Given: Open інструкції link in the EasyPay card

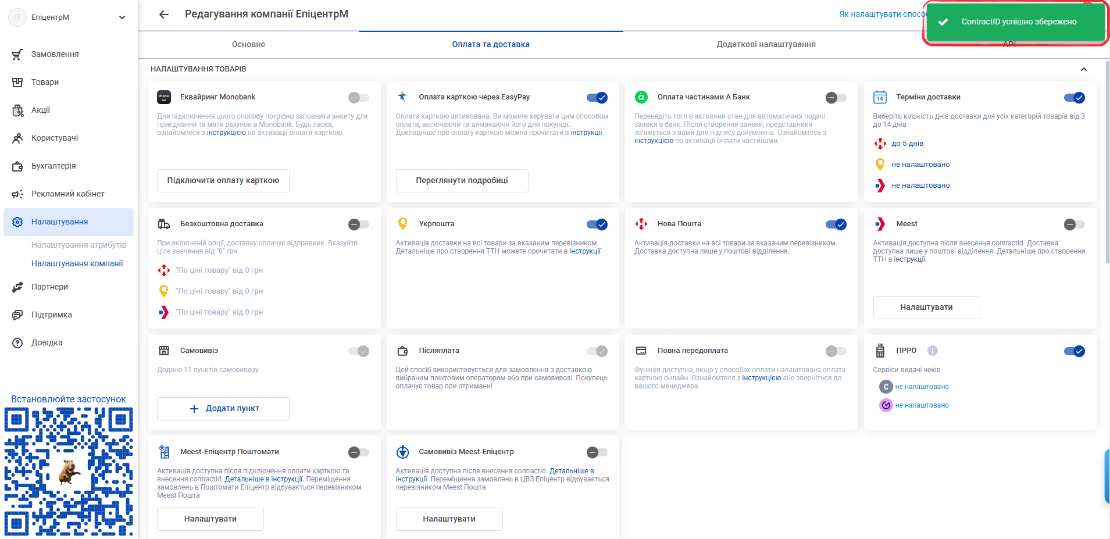Looking at the screenshot, I should click(587, 132).
